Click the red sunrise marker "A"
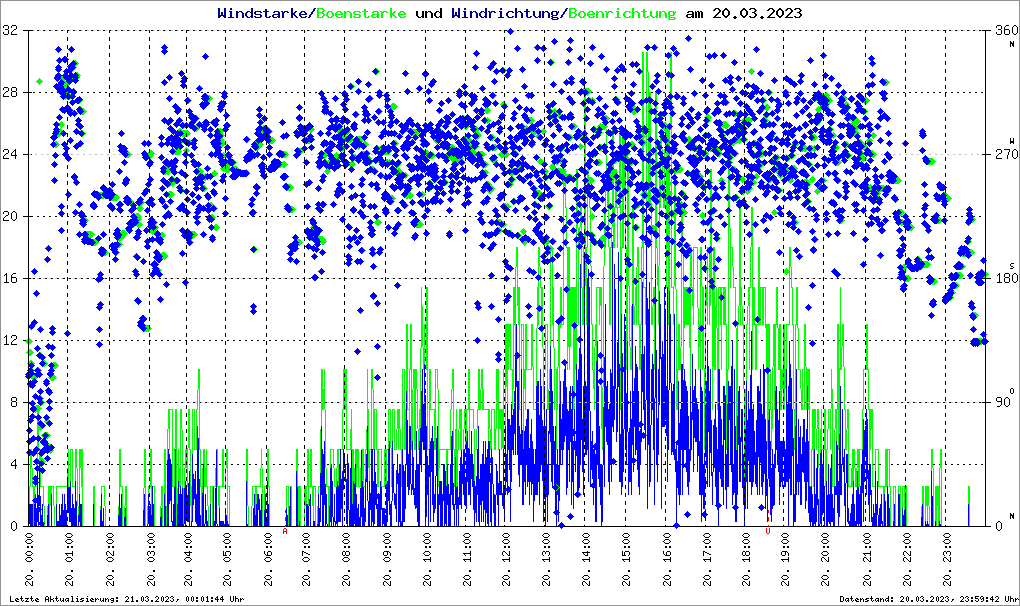 [286, 532]
